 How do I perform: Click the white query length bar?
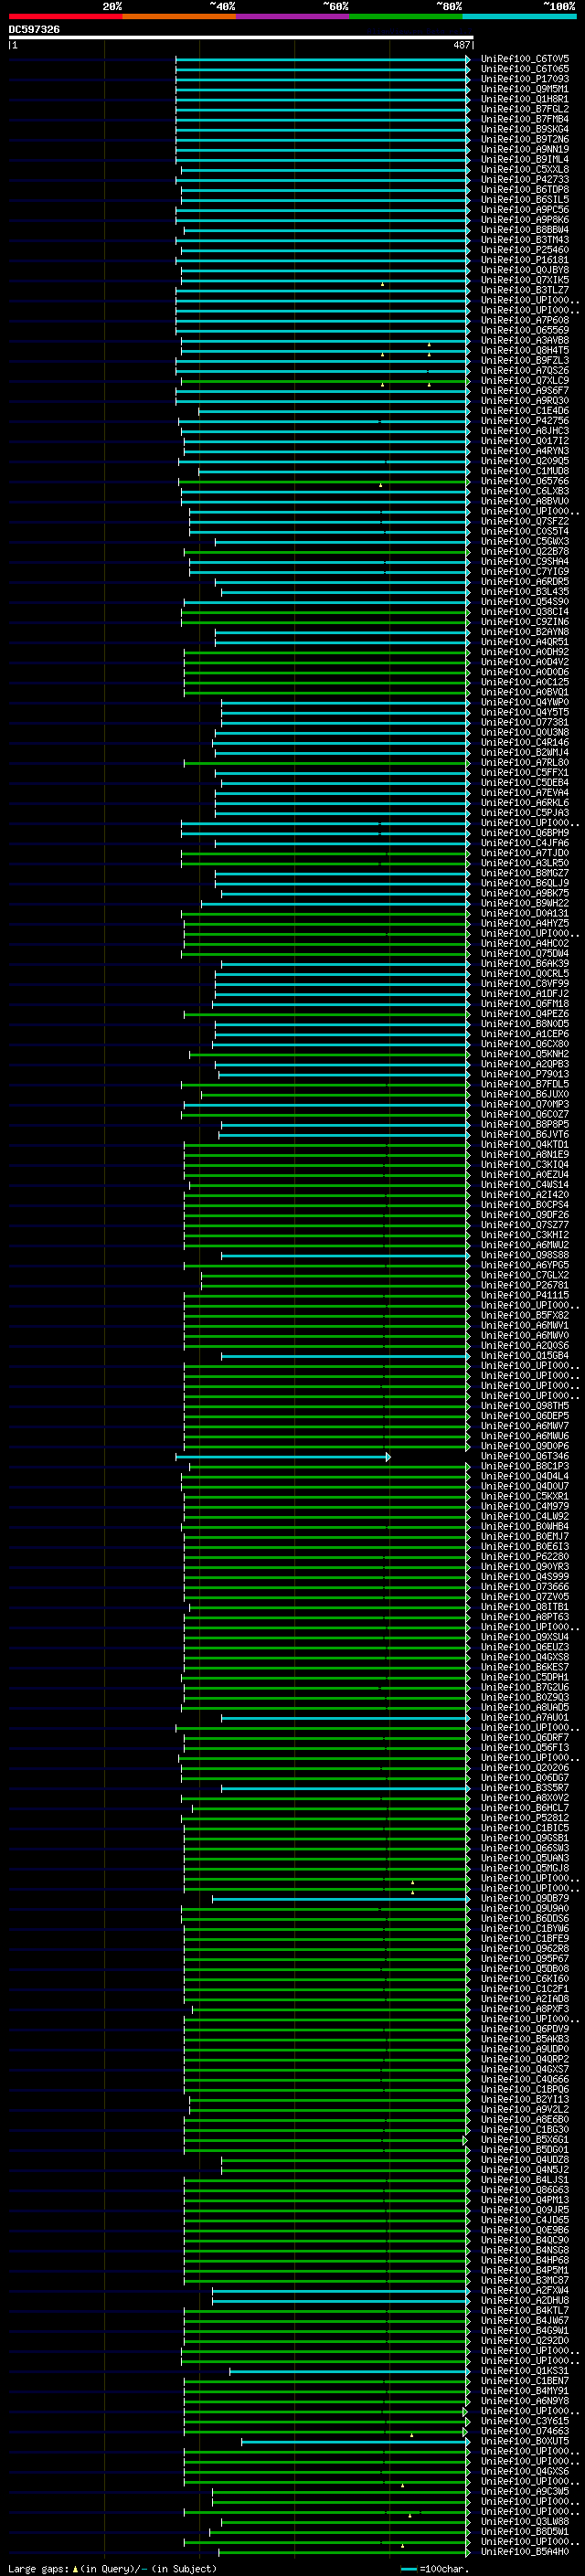pyautogui.click(x=240, y=38)
